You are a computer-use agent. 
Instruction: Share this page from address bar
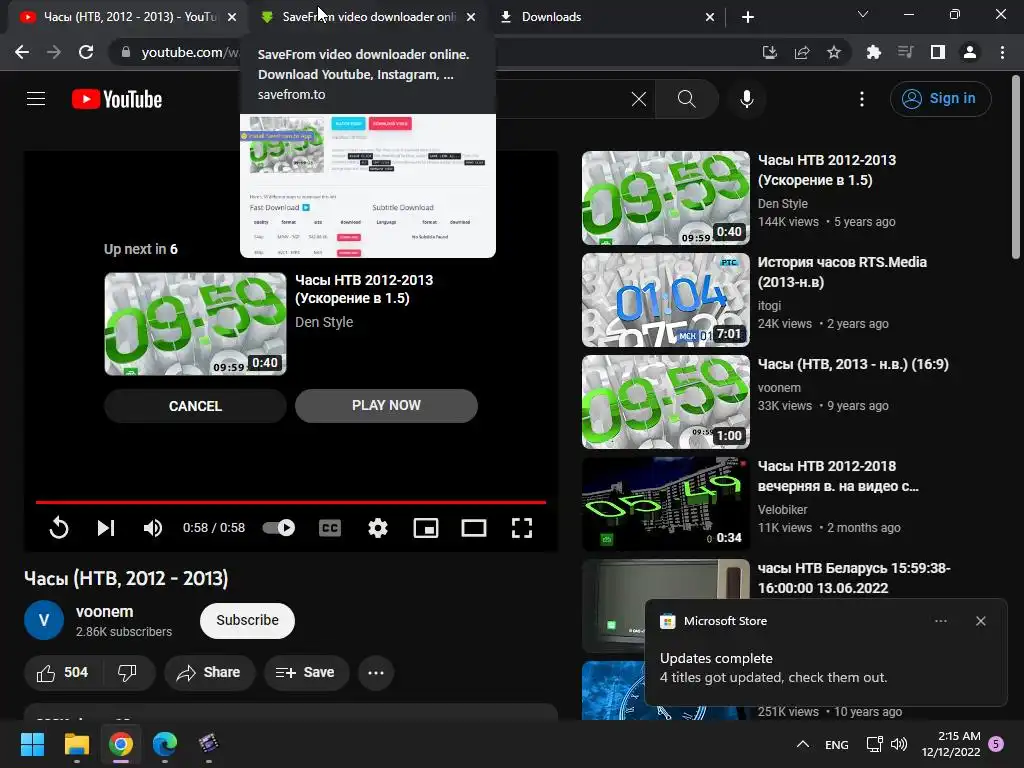(802, 52)
